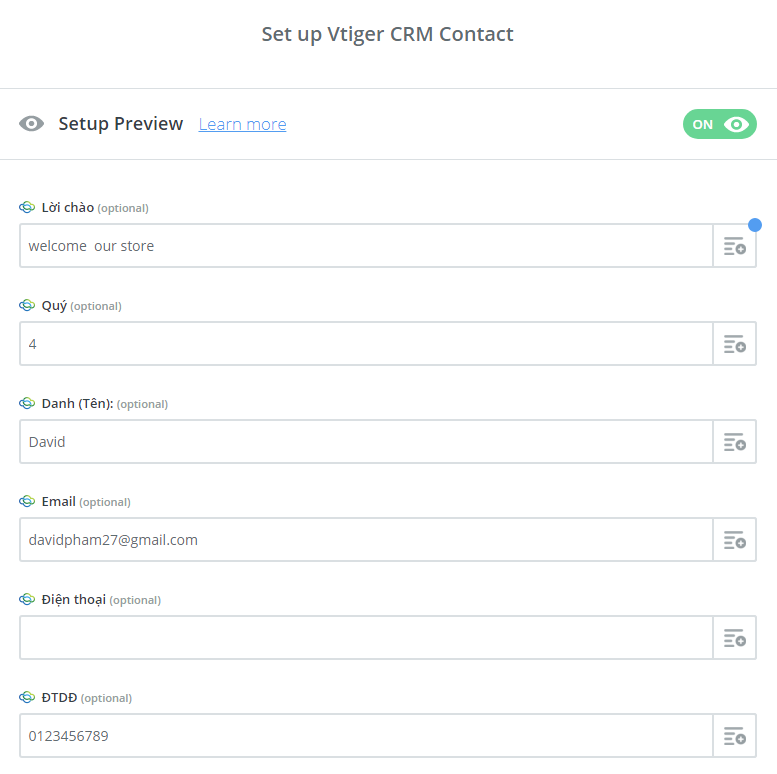Select the Email input field
The height and width of the screenshot is (774, 777).
(366, 540)
